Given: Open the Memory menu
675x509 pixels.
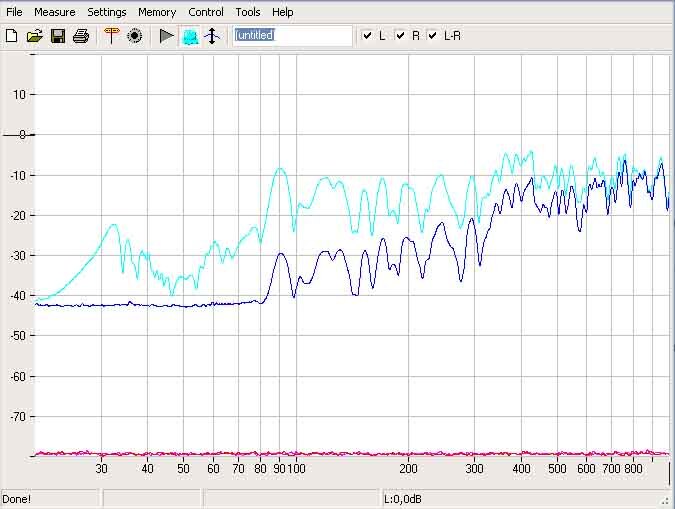Looking at the screenshot, I should click(157, 12).
